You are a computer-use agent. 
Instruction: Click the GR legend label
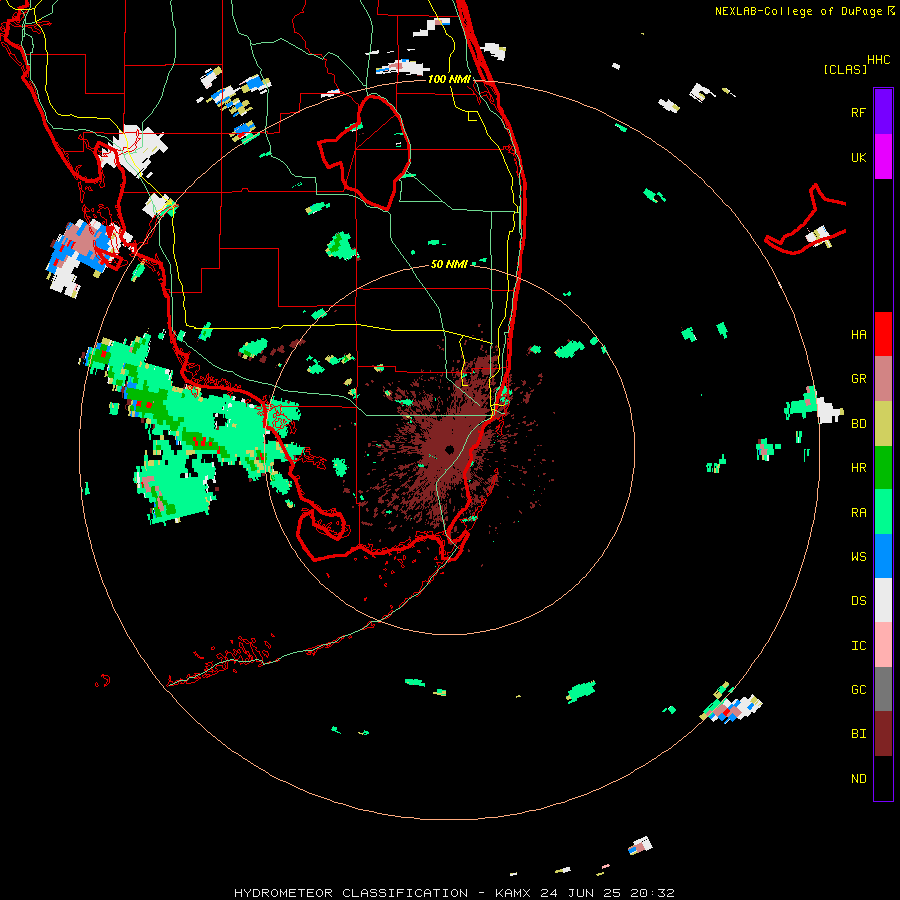[858, 379]
